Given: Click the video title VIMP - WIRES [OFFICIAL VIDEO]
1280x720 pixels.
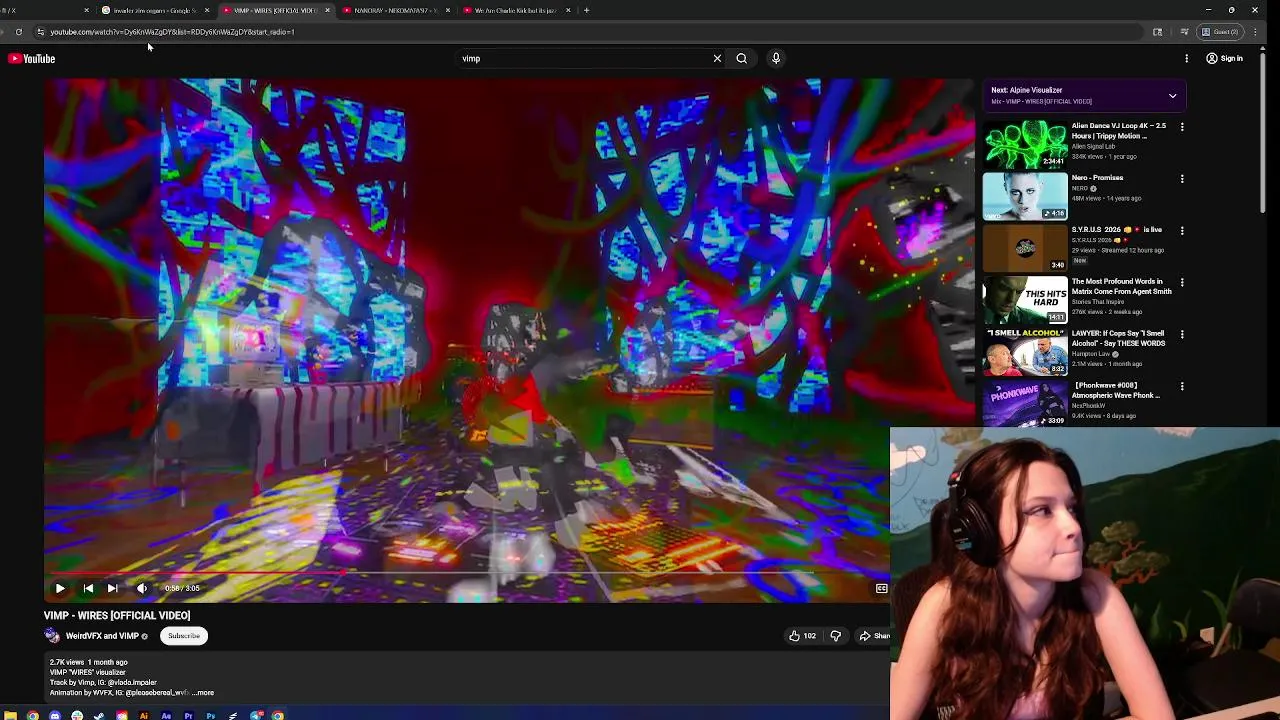Looking at the screenshot, I should point(117,616).
